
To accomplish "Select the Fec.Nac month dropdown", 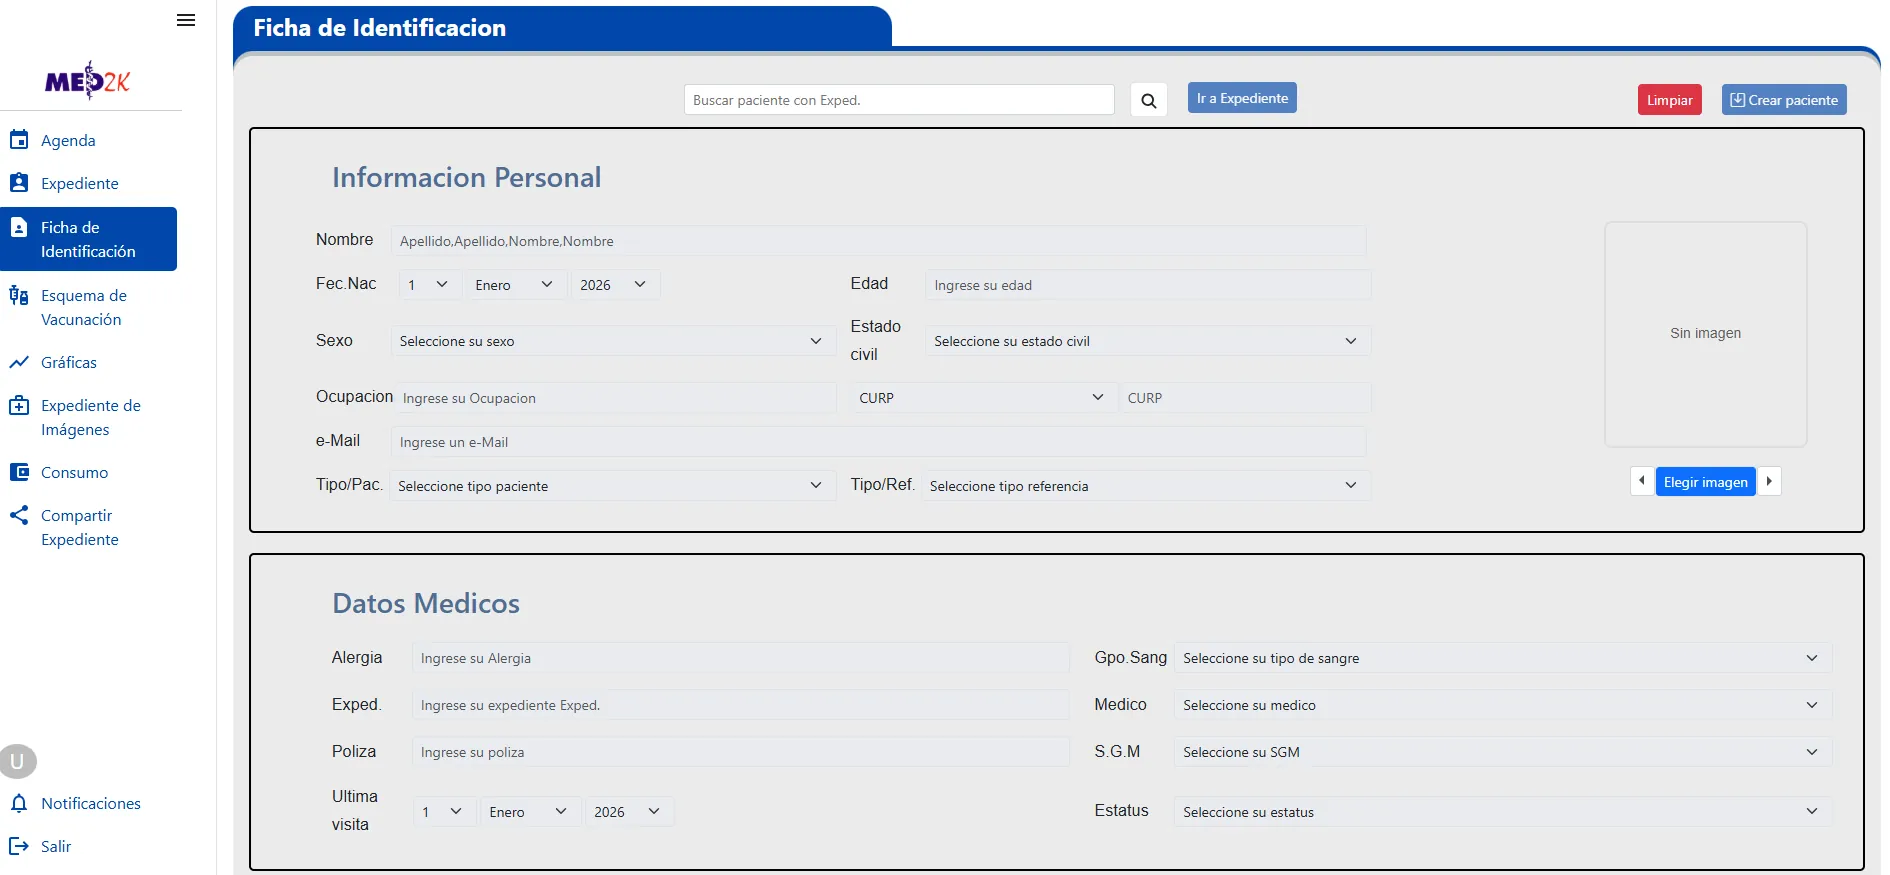I will pyautogui.click(x=515, y=285).
